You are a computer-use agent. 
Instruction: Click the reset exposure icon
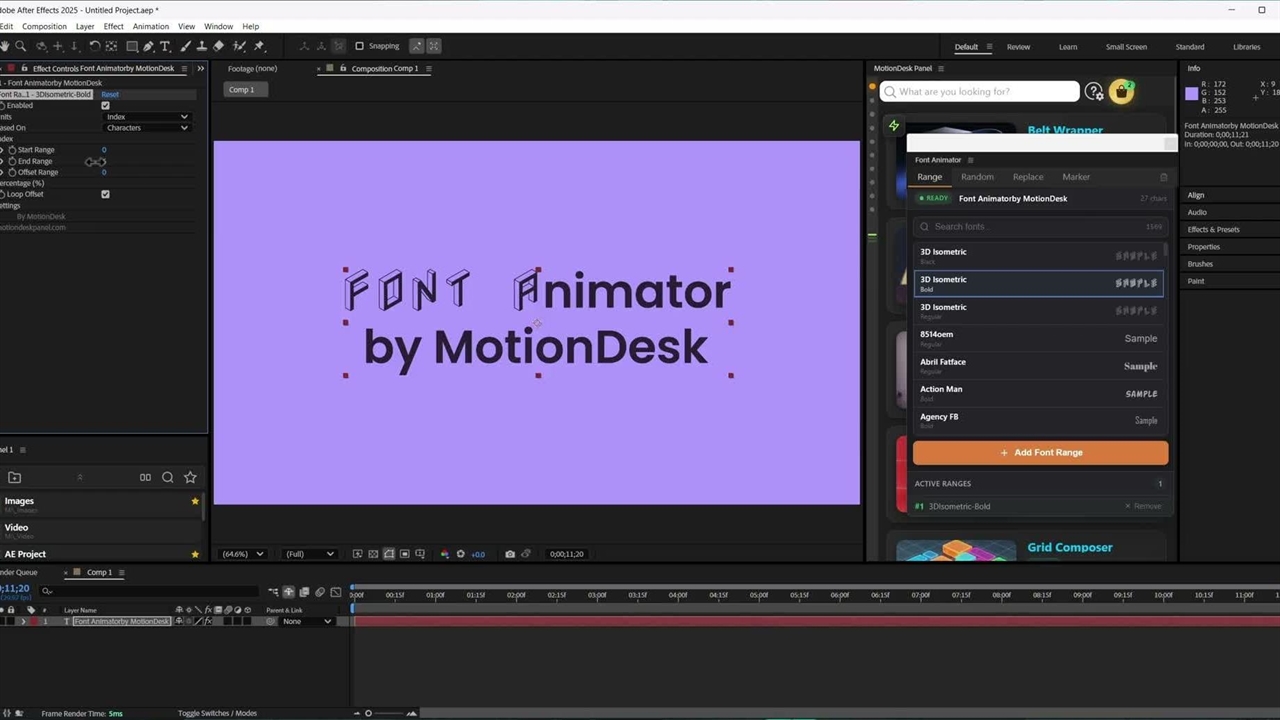tap(461, 554)
